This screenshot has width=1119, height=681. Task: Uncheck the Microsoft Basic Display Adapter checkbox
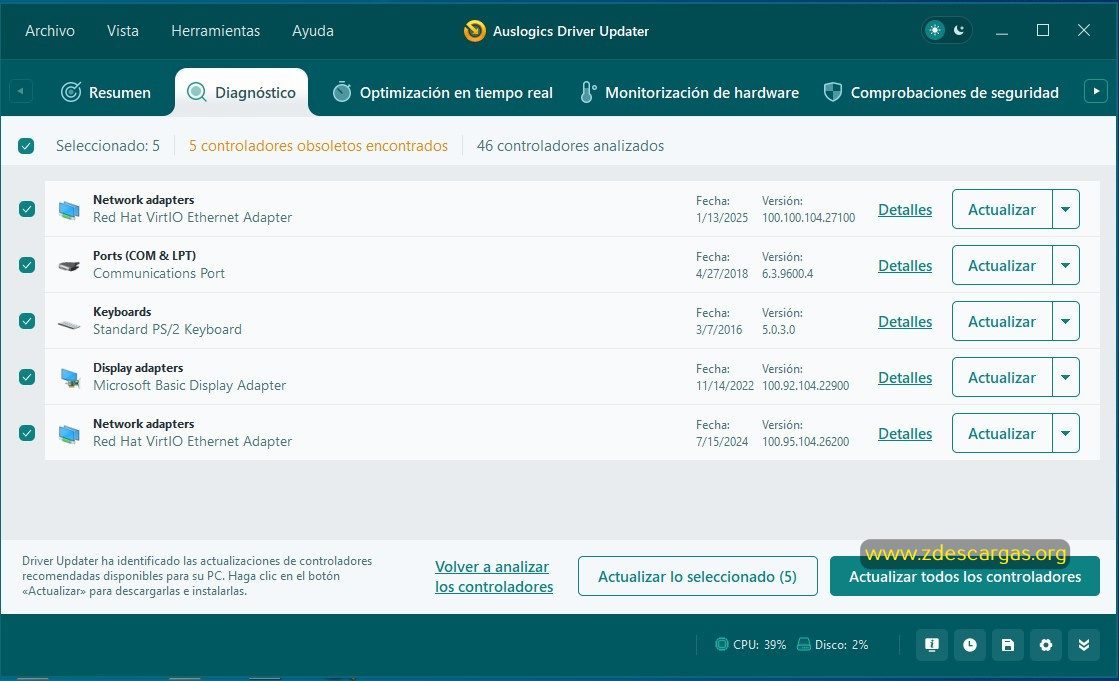point(27,377)
